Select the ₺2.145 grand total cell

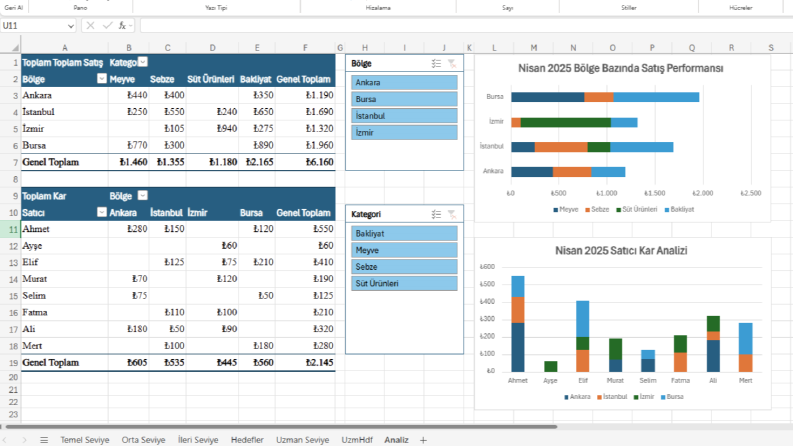pyautogui.click(x=305, y=363)
